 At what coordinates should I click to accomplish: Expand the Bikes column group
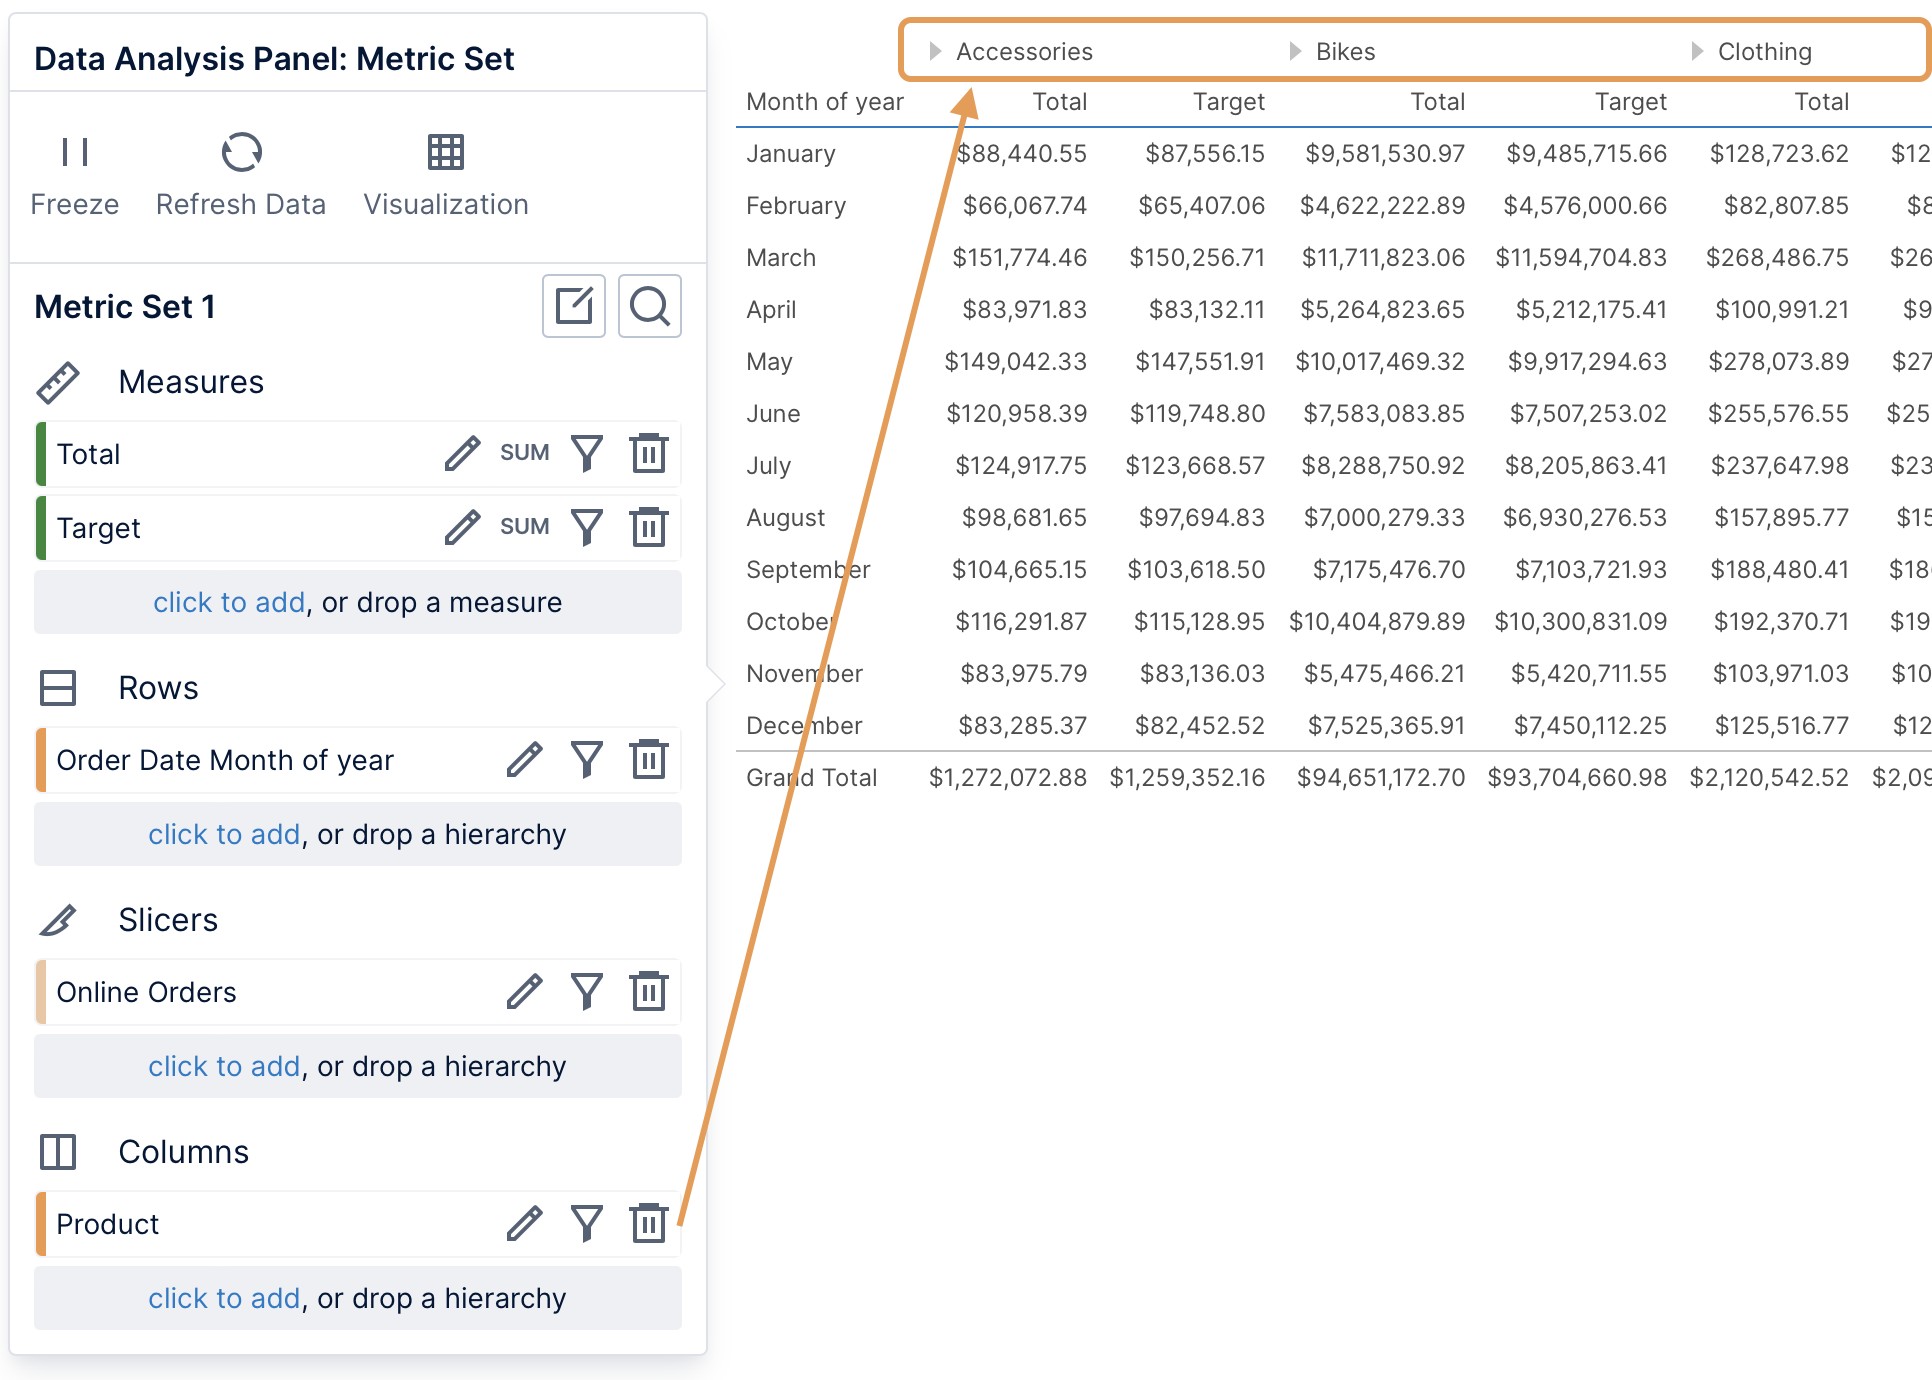click(1295, 51)
